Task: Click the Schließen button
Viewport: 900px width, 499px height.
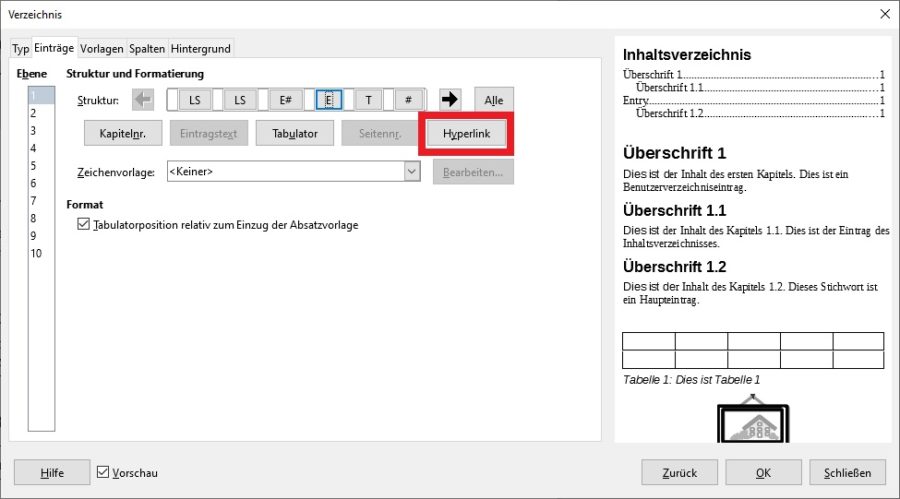Action: 847,473
